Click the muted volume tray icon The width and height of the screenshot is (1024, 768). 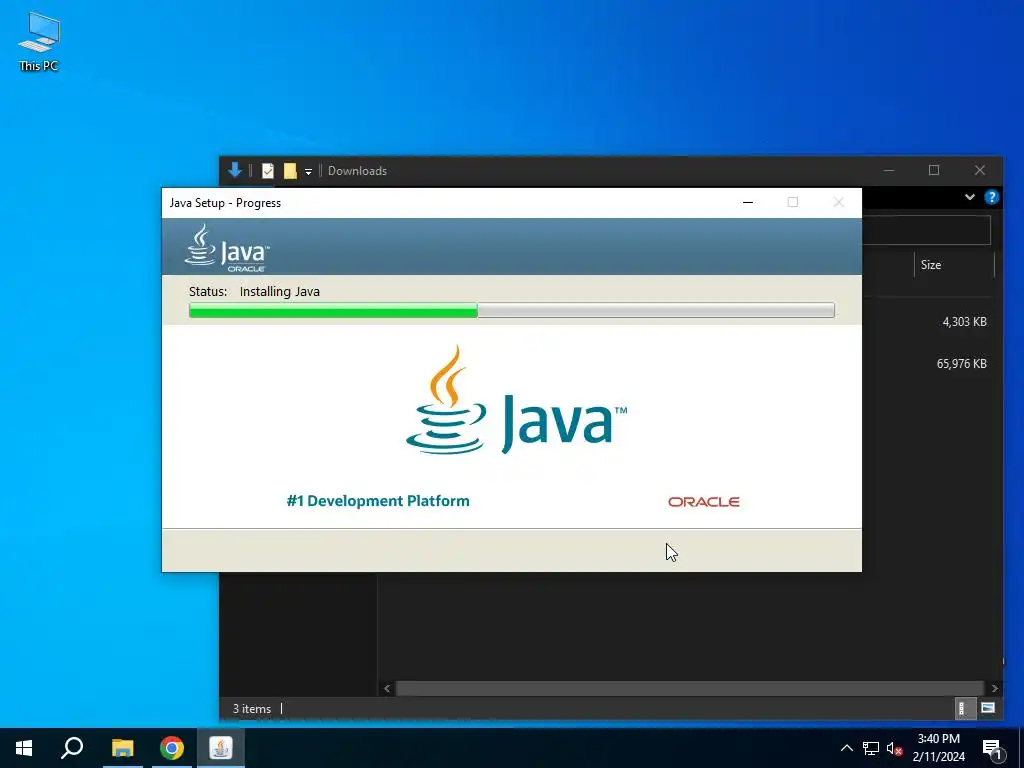(895, 748)
